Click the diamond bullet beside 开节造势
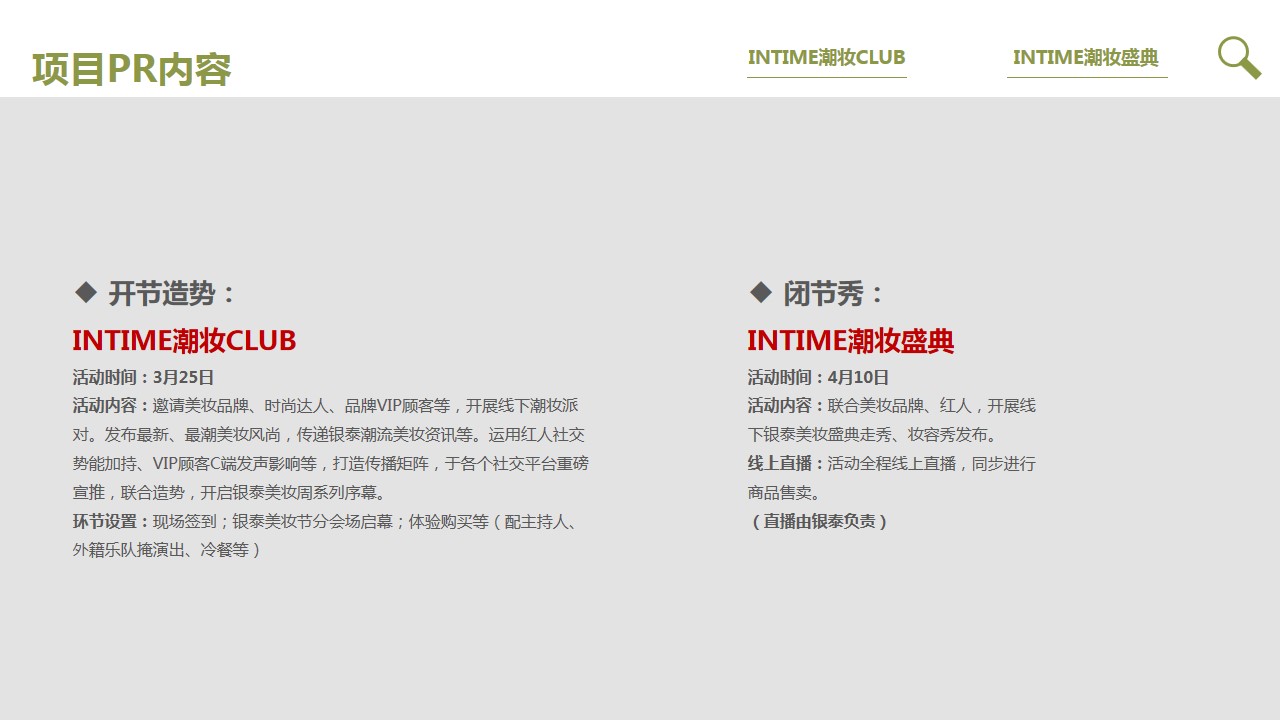Viewport: 1280px width, 720px height. [x=86, y=292]
